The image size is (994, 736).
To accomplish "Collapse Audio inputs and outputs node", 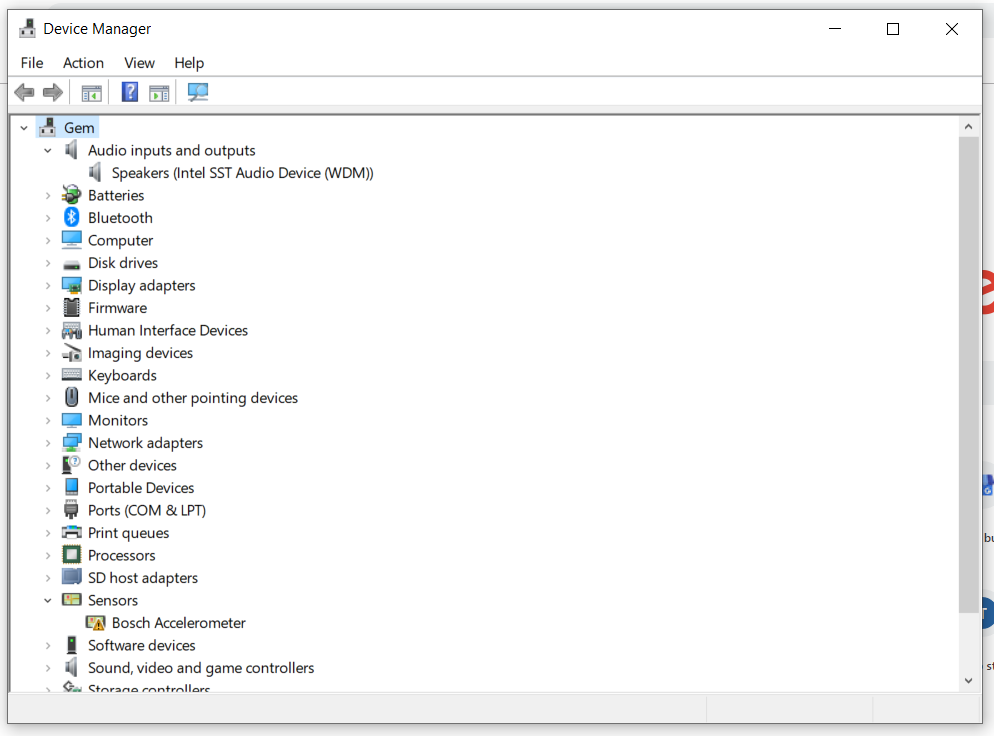I will coord(48,151).
